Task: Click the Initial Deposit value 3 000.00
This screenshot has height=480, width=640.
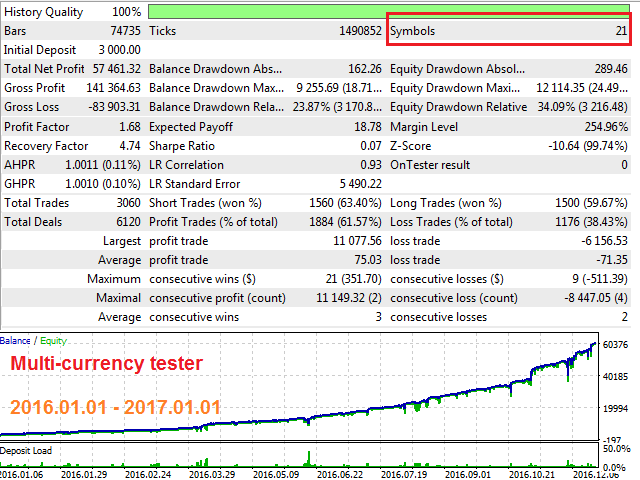Action: (x=119, y=50)
